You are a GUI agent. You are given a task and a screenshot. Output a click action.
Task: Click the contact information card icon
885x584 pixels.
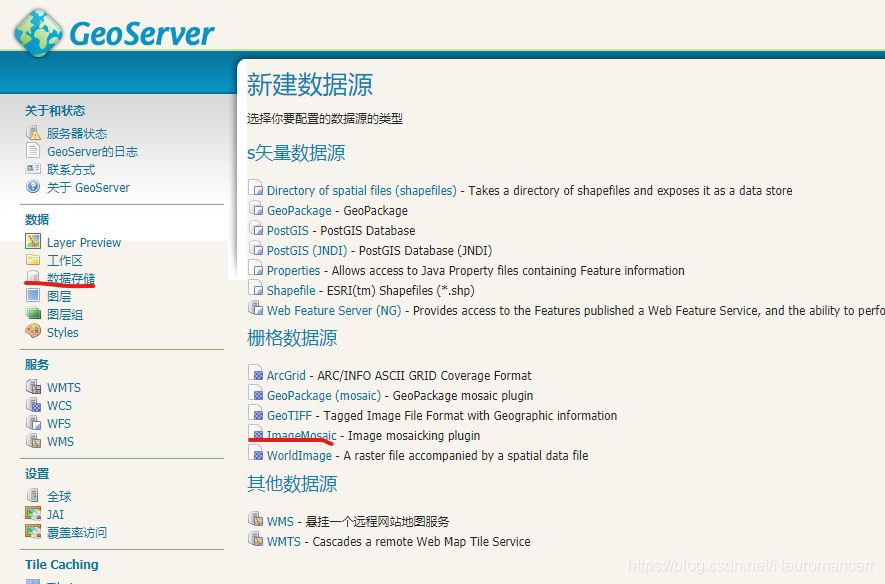(x=33, y=169)
